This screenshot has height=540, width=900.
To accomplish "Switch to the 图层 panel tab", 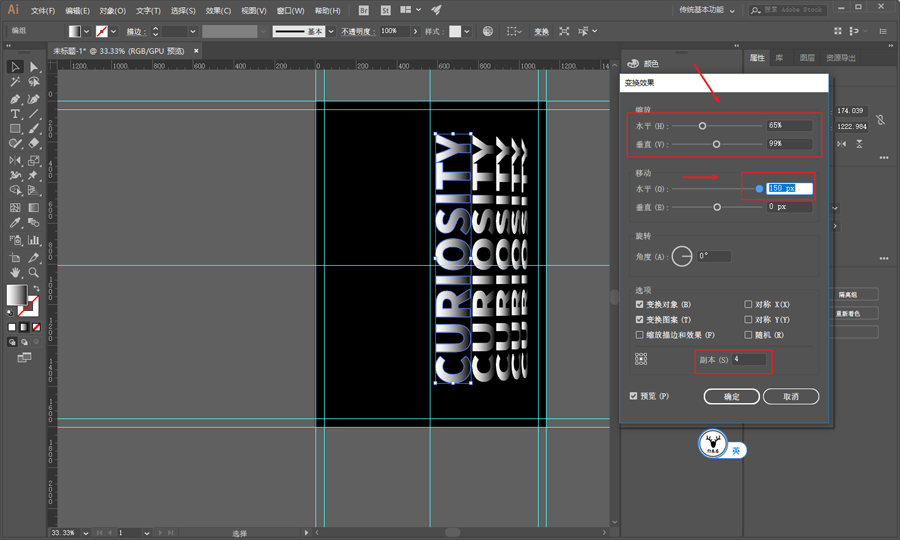I will (x=807, y=58).
